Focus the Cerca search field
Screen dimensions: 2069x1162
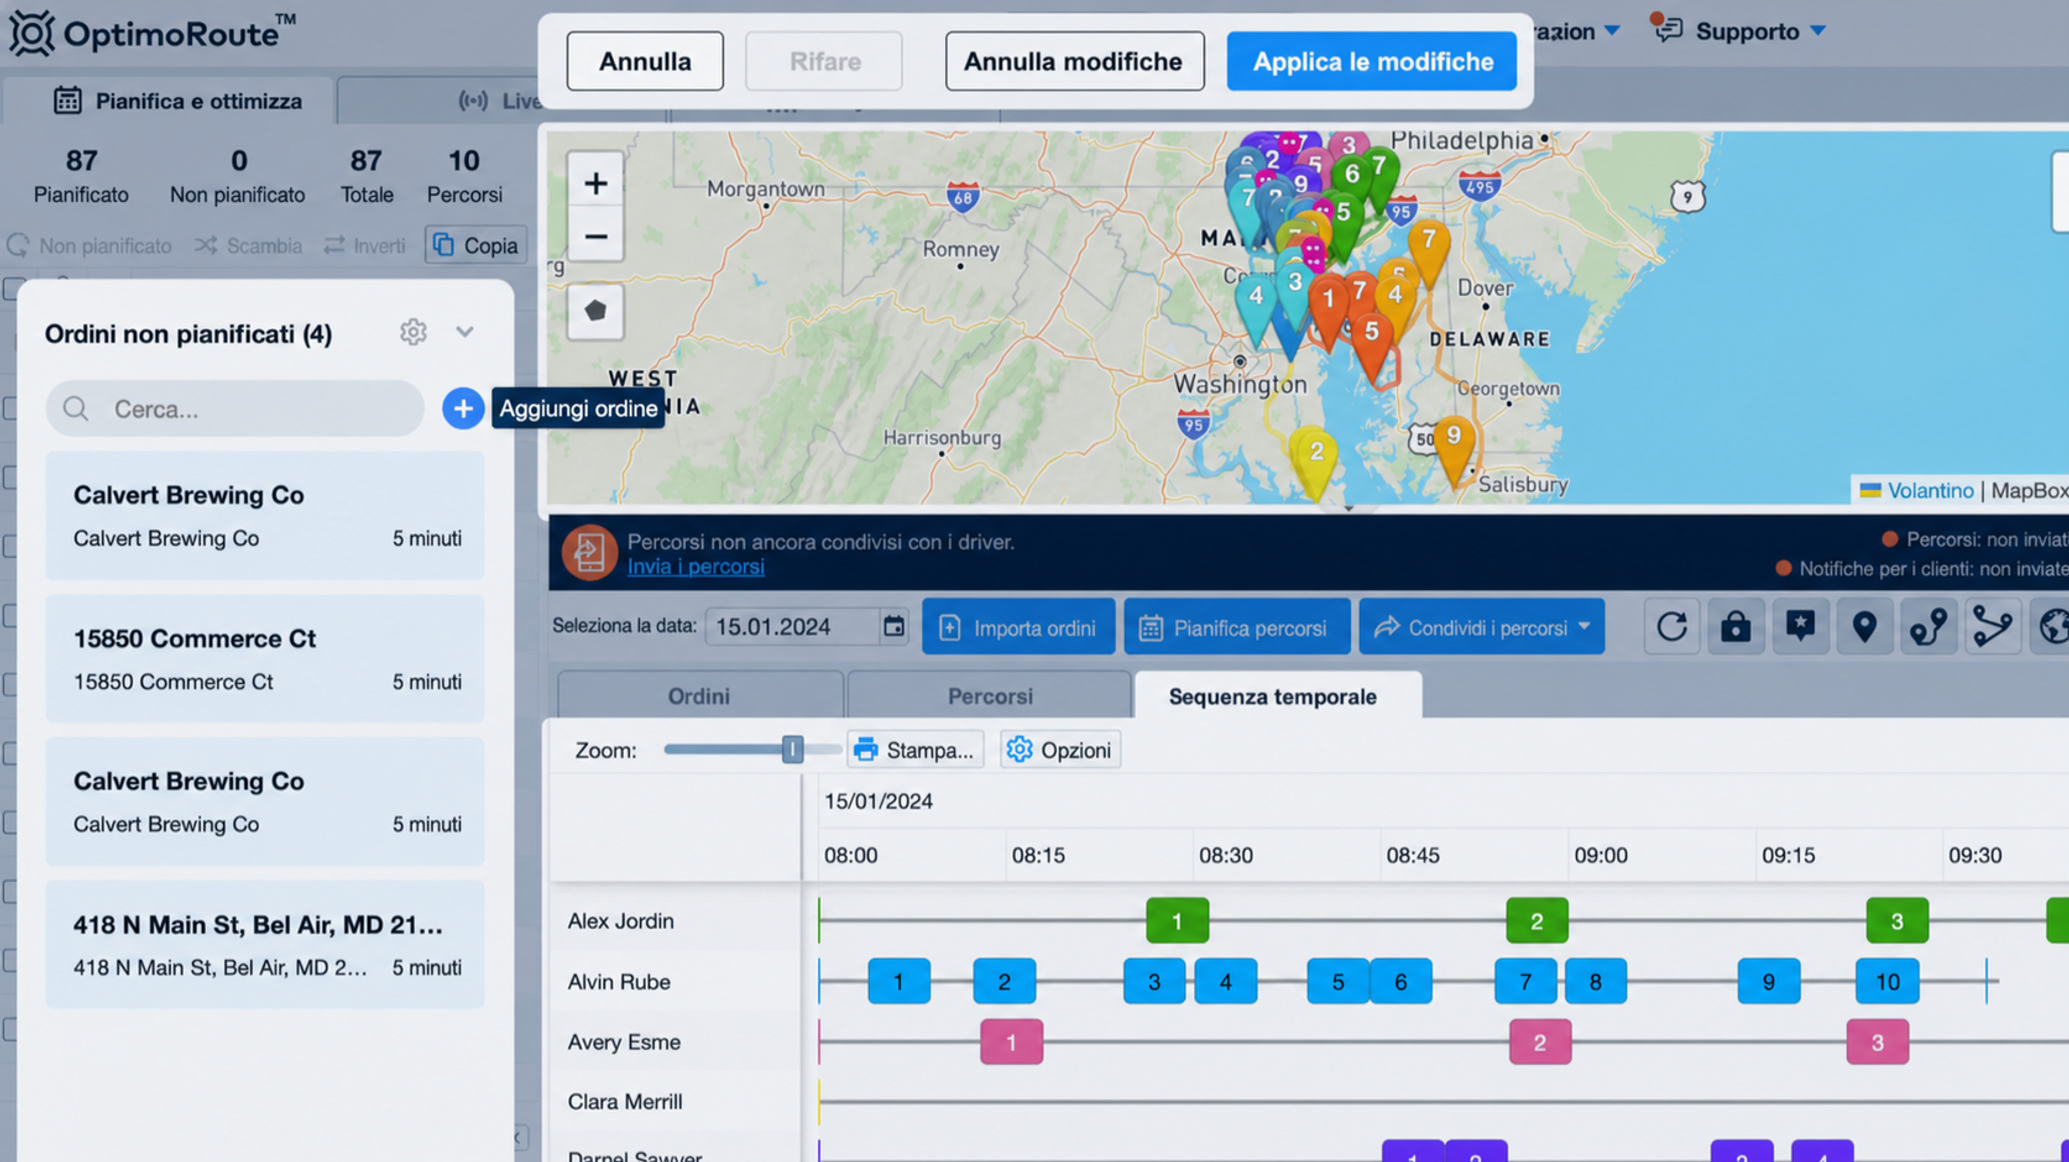(x=235, y=408)
